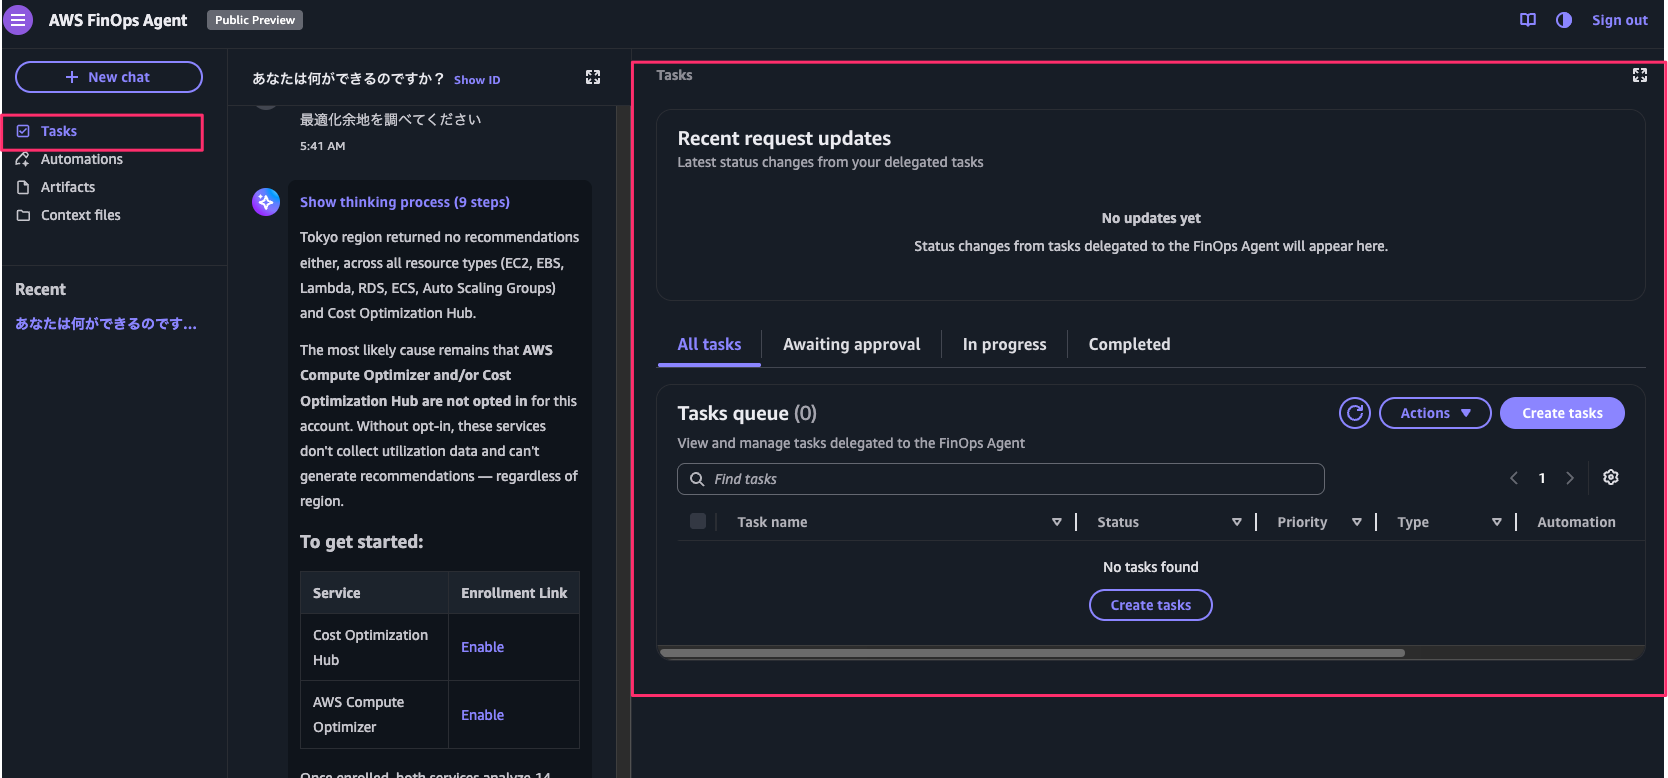This screenshot has height=778, width=1668.
Task: Refresh the tasks queue
Action: 1355,413
